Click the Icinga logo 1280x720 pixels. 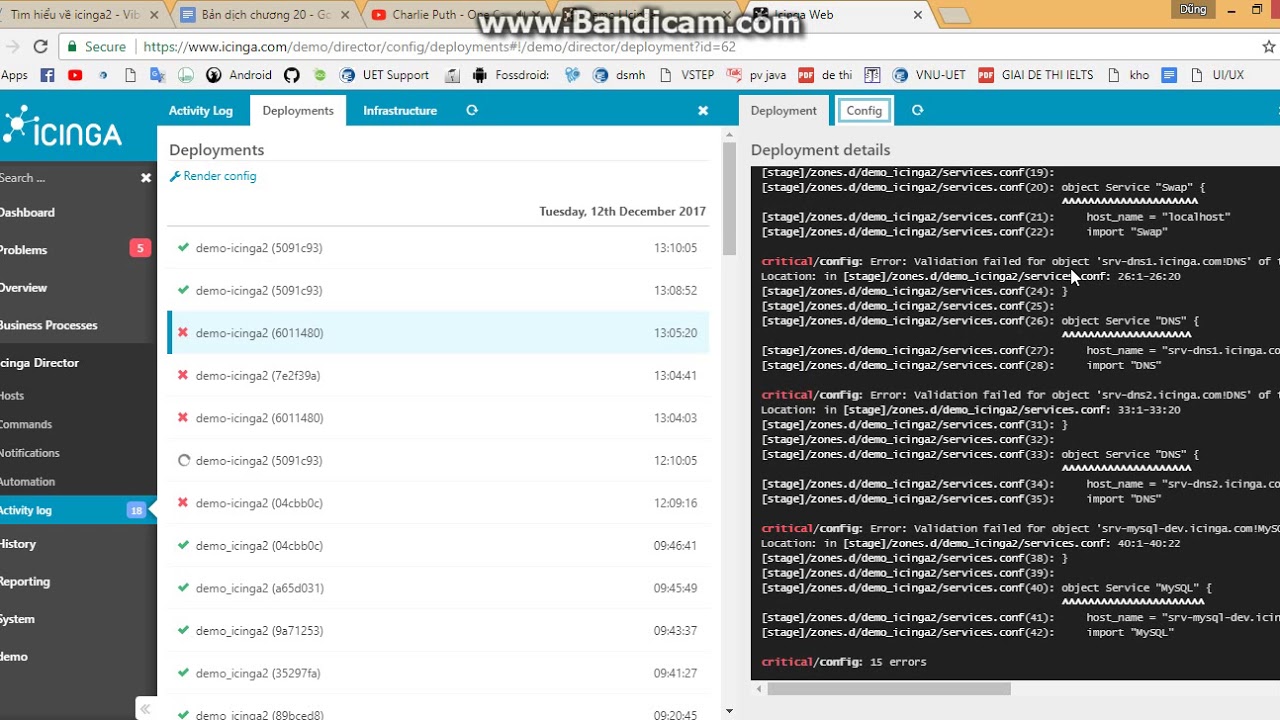click(x=62, y=126)
